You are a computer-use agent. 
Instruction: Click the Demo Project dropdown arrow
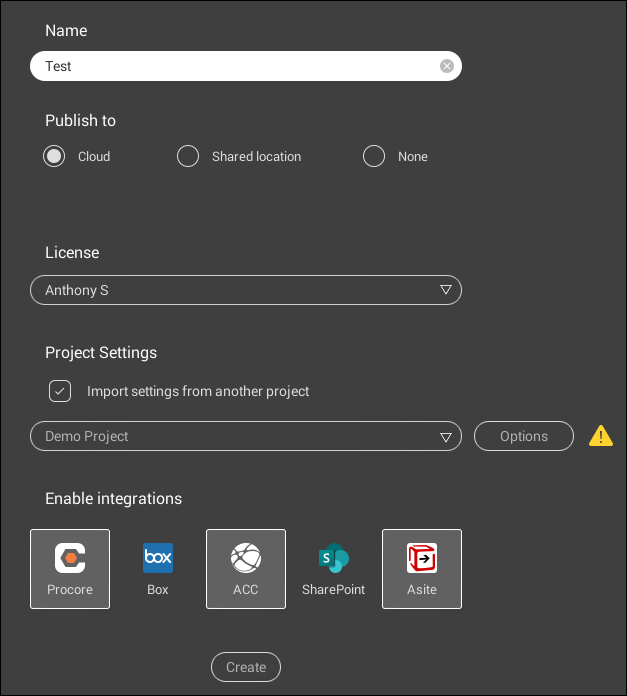(x=446, y=437)
